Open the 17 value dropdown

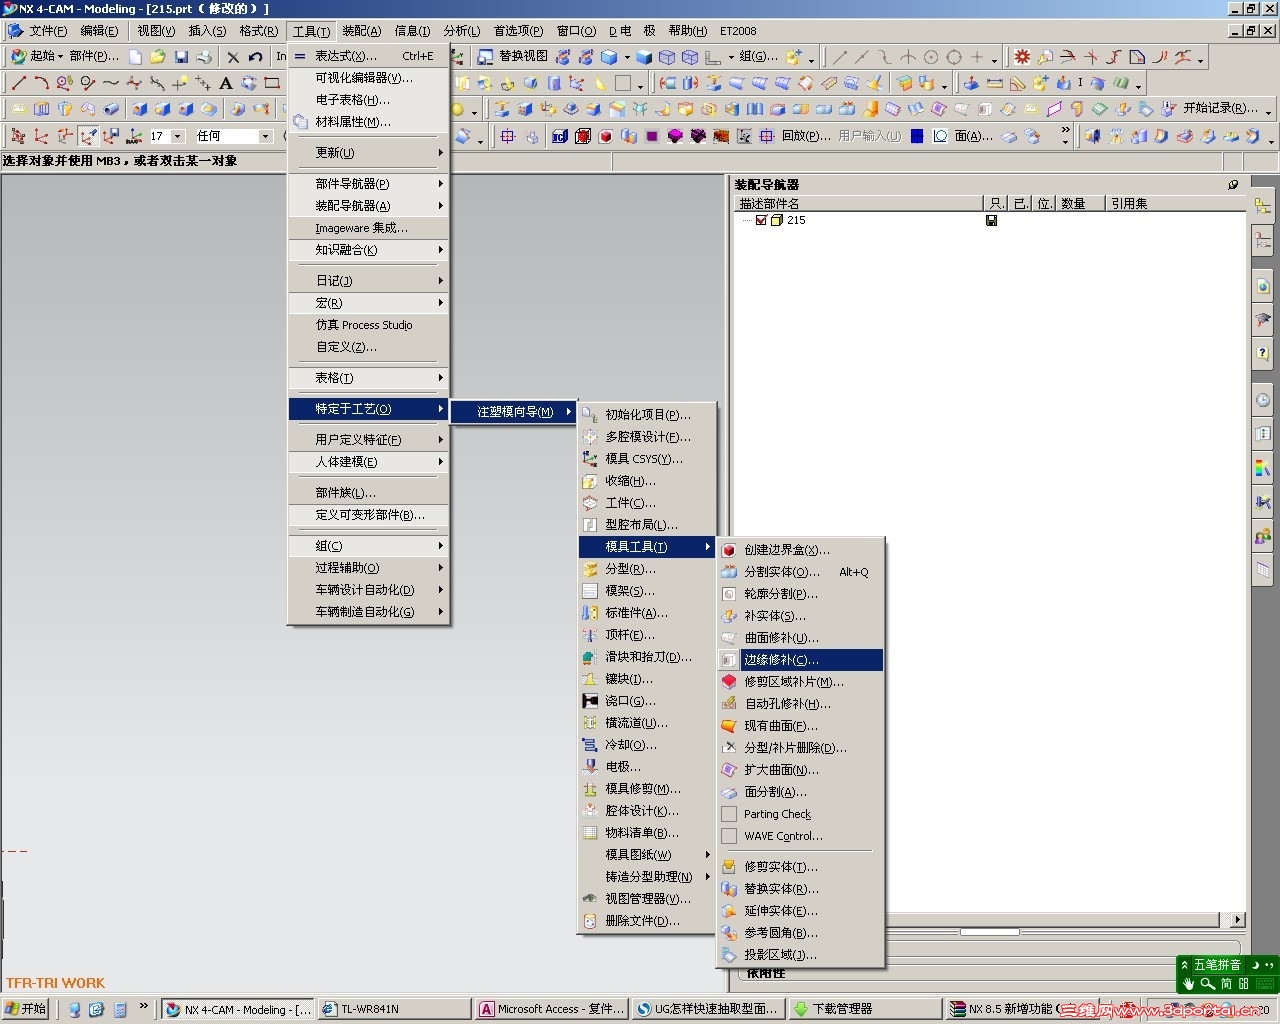[x=178, y=136]
